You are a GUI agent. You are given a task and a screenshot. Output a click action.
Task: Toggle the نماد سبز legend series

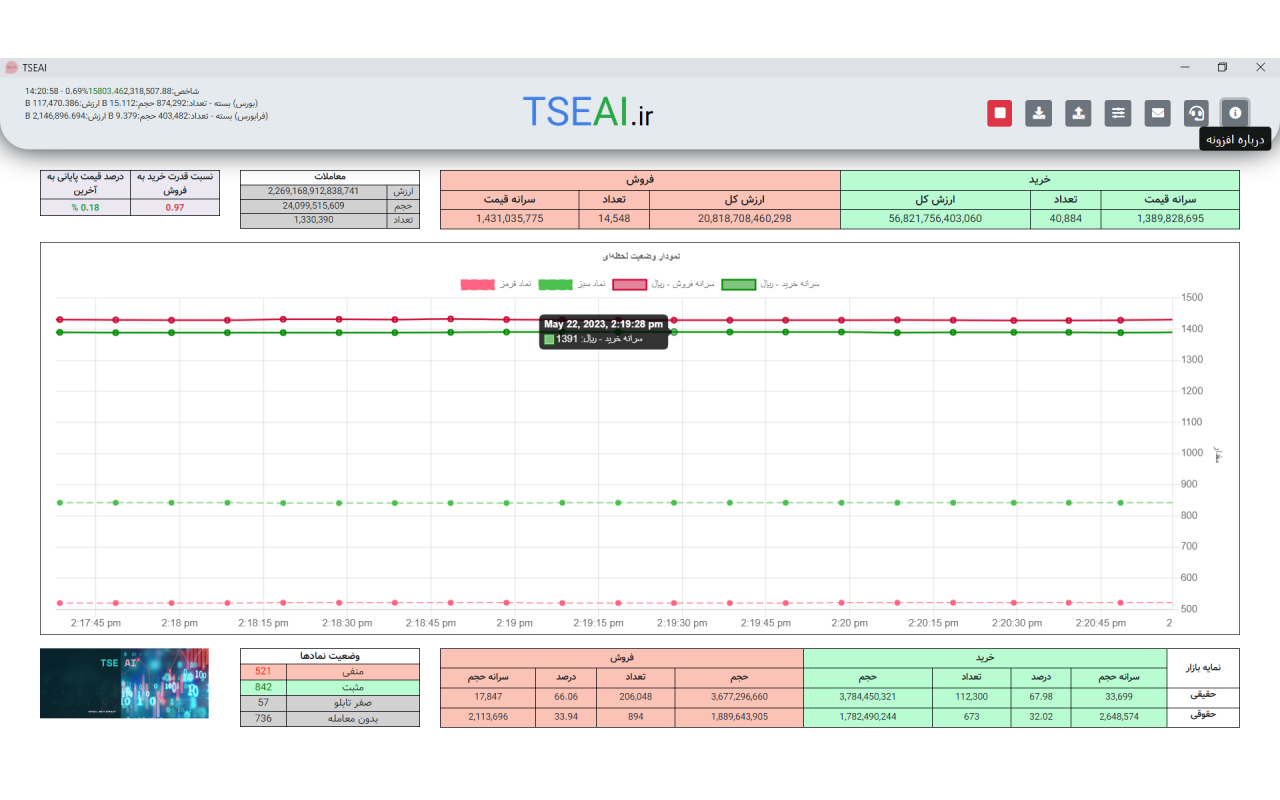pos(572,284)
